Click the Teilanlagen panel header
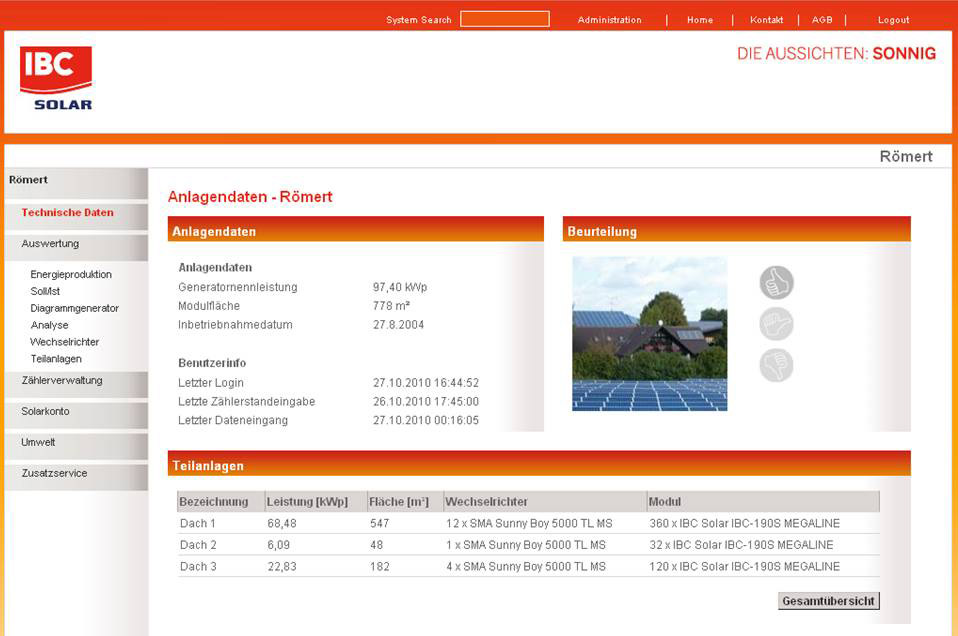This screenshot has width=958, height=636. coord(539,464)
